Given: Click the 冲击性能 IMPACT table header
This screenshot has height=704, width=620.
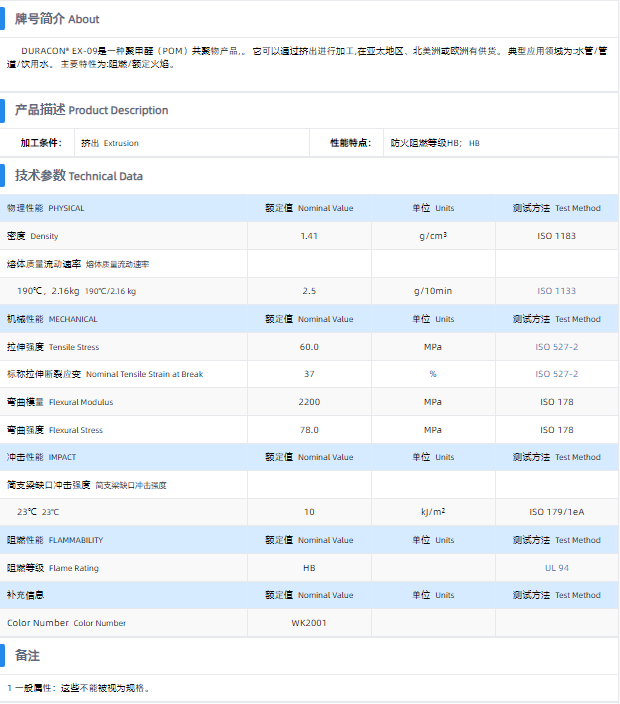Looking at the screenshot, I should coord(48,457).
